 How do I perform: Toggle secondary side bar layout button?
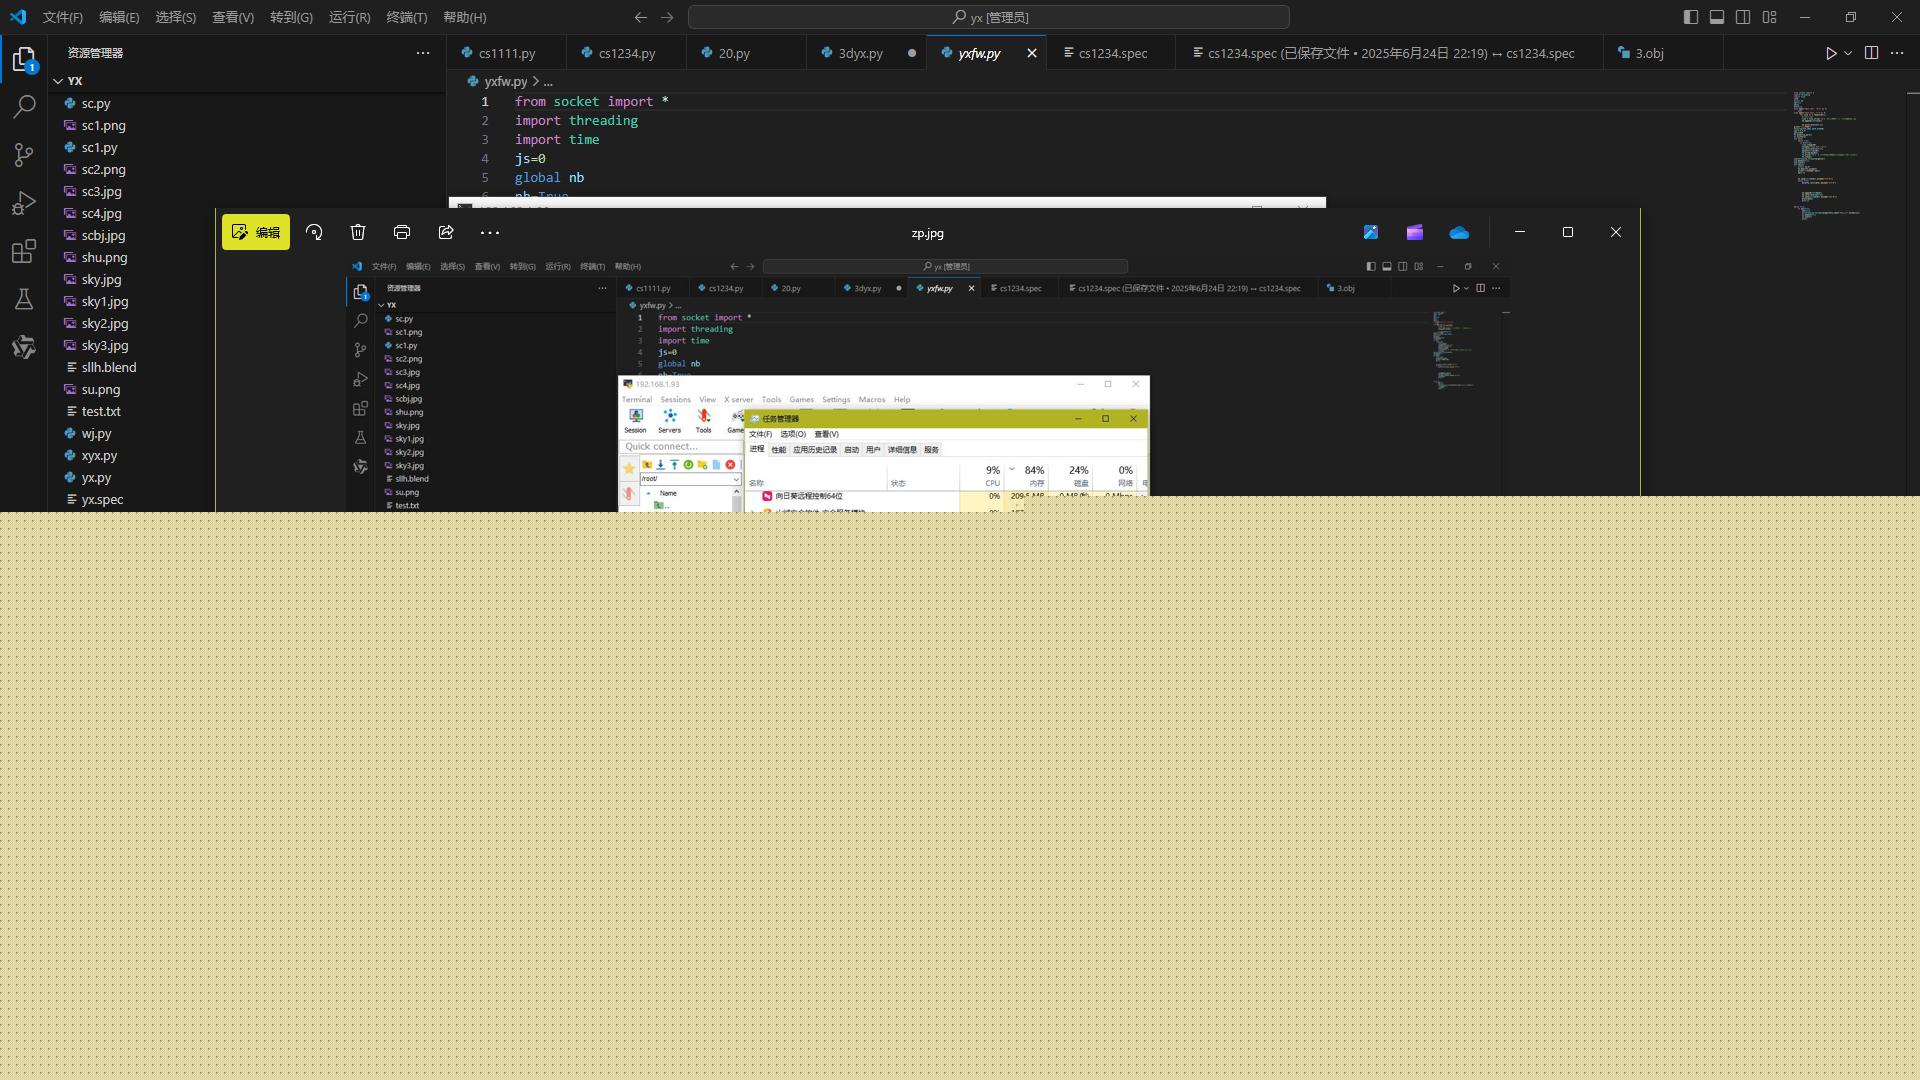pos(1743,17)
